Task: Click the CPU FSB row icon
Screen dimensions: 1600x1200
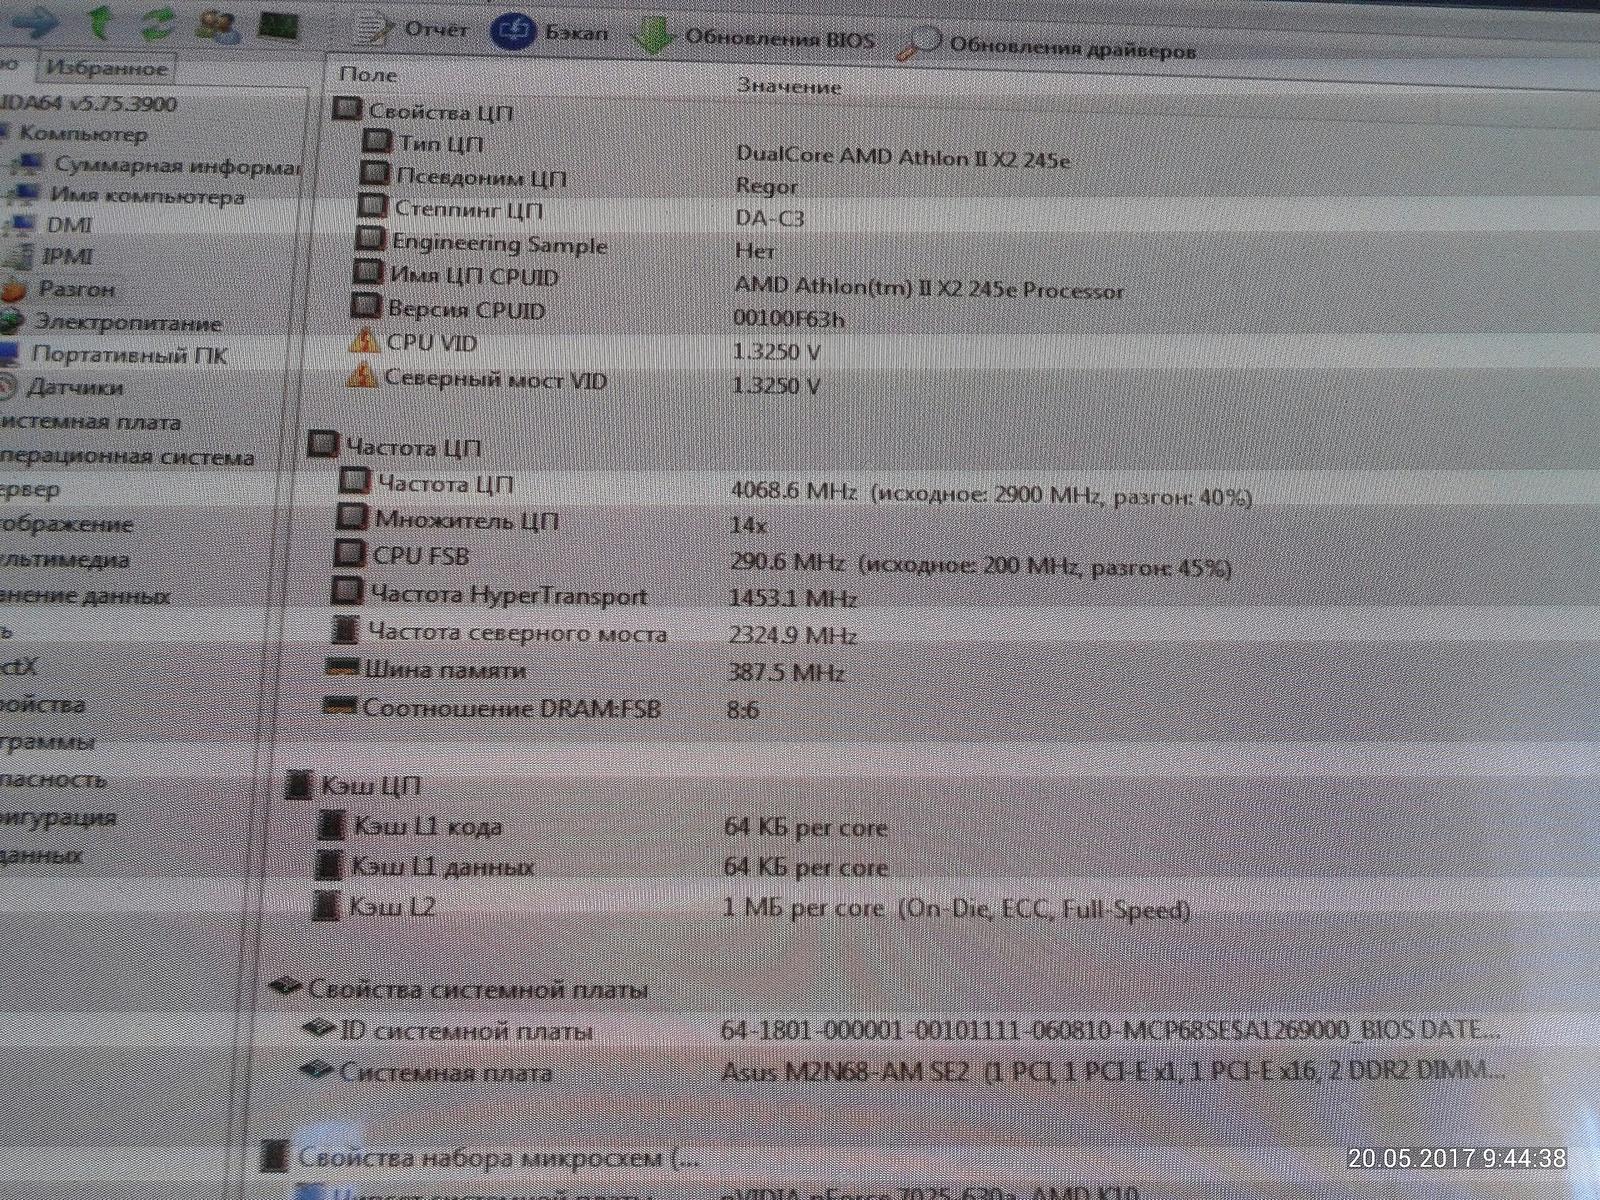Action: click(x=348, y=553)
